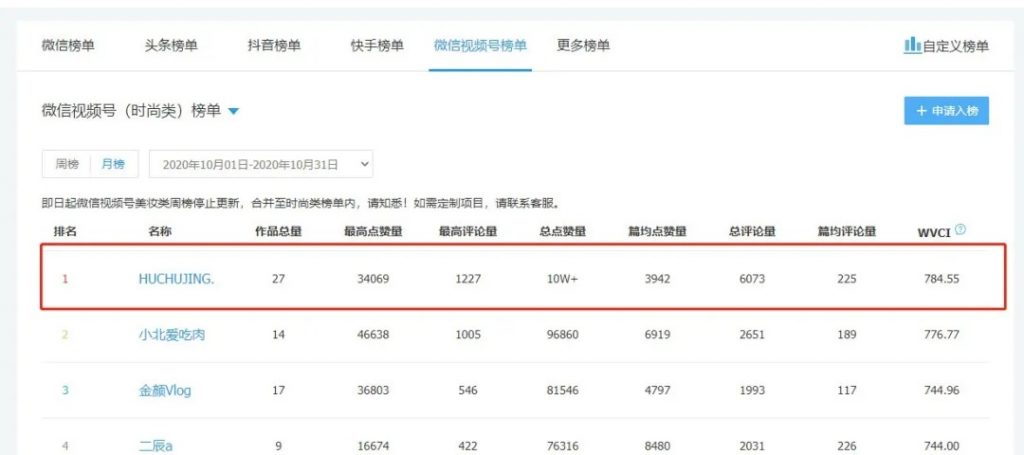
Task: Open the 小北爱吃肉 account link
Action: click(x=172, y=334)
